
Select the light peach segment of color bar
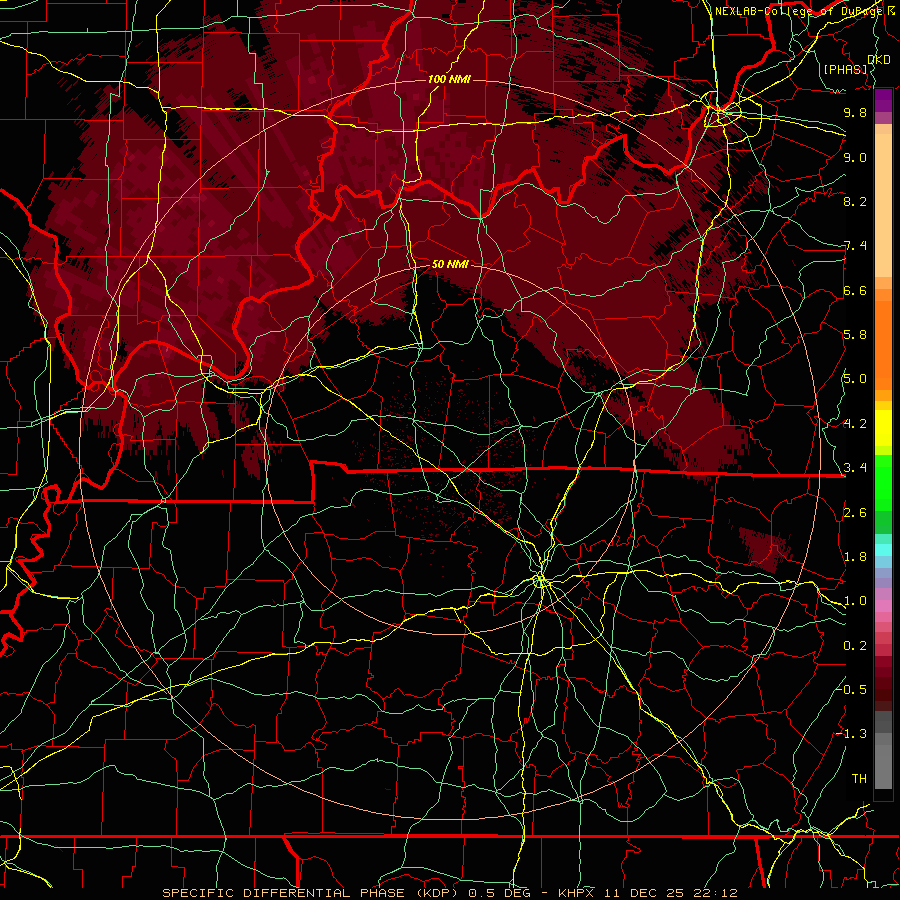coord(883,206)
